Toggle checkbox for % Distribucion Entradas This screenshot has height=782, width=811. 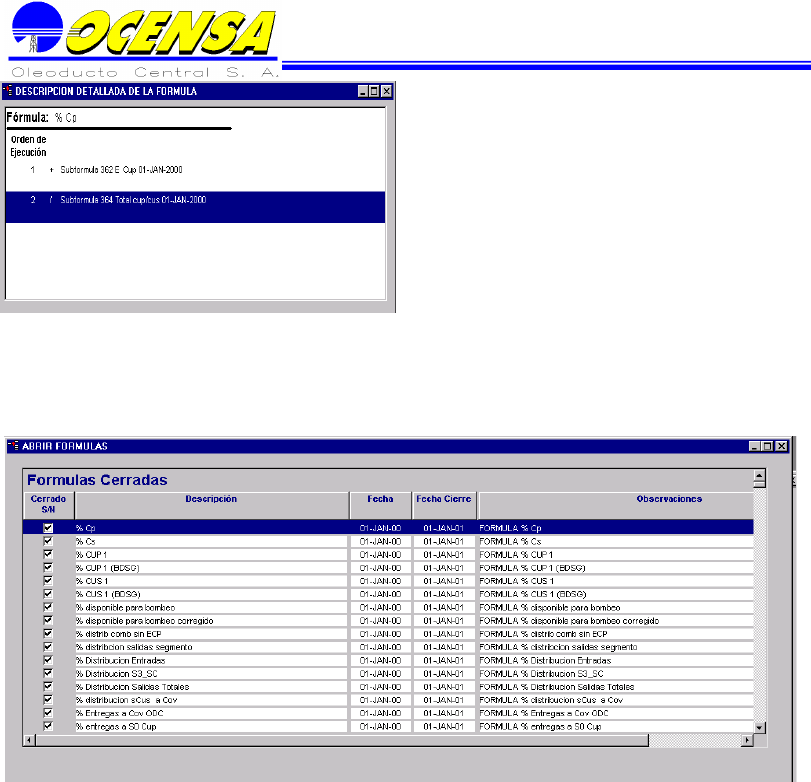48,660
